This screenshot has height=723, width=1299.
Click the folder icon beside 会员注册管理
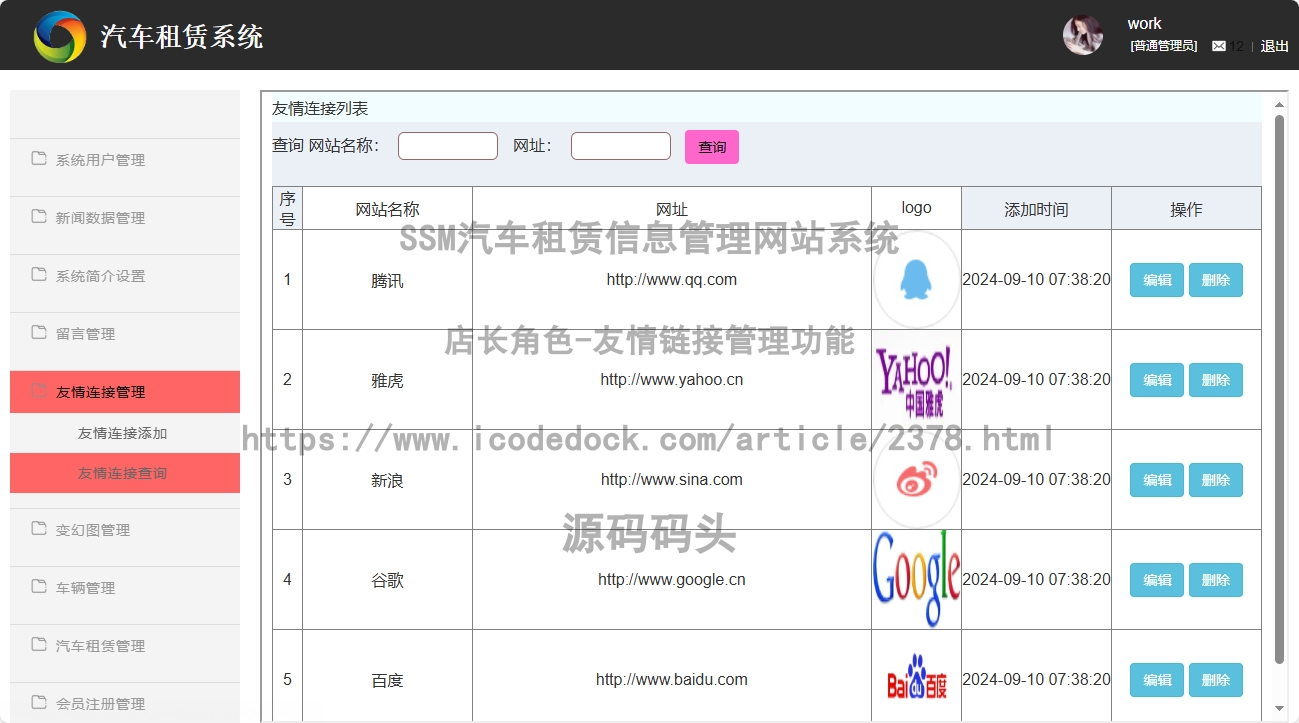coord(39,703)
